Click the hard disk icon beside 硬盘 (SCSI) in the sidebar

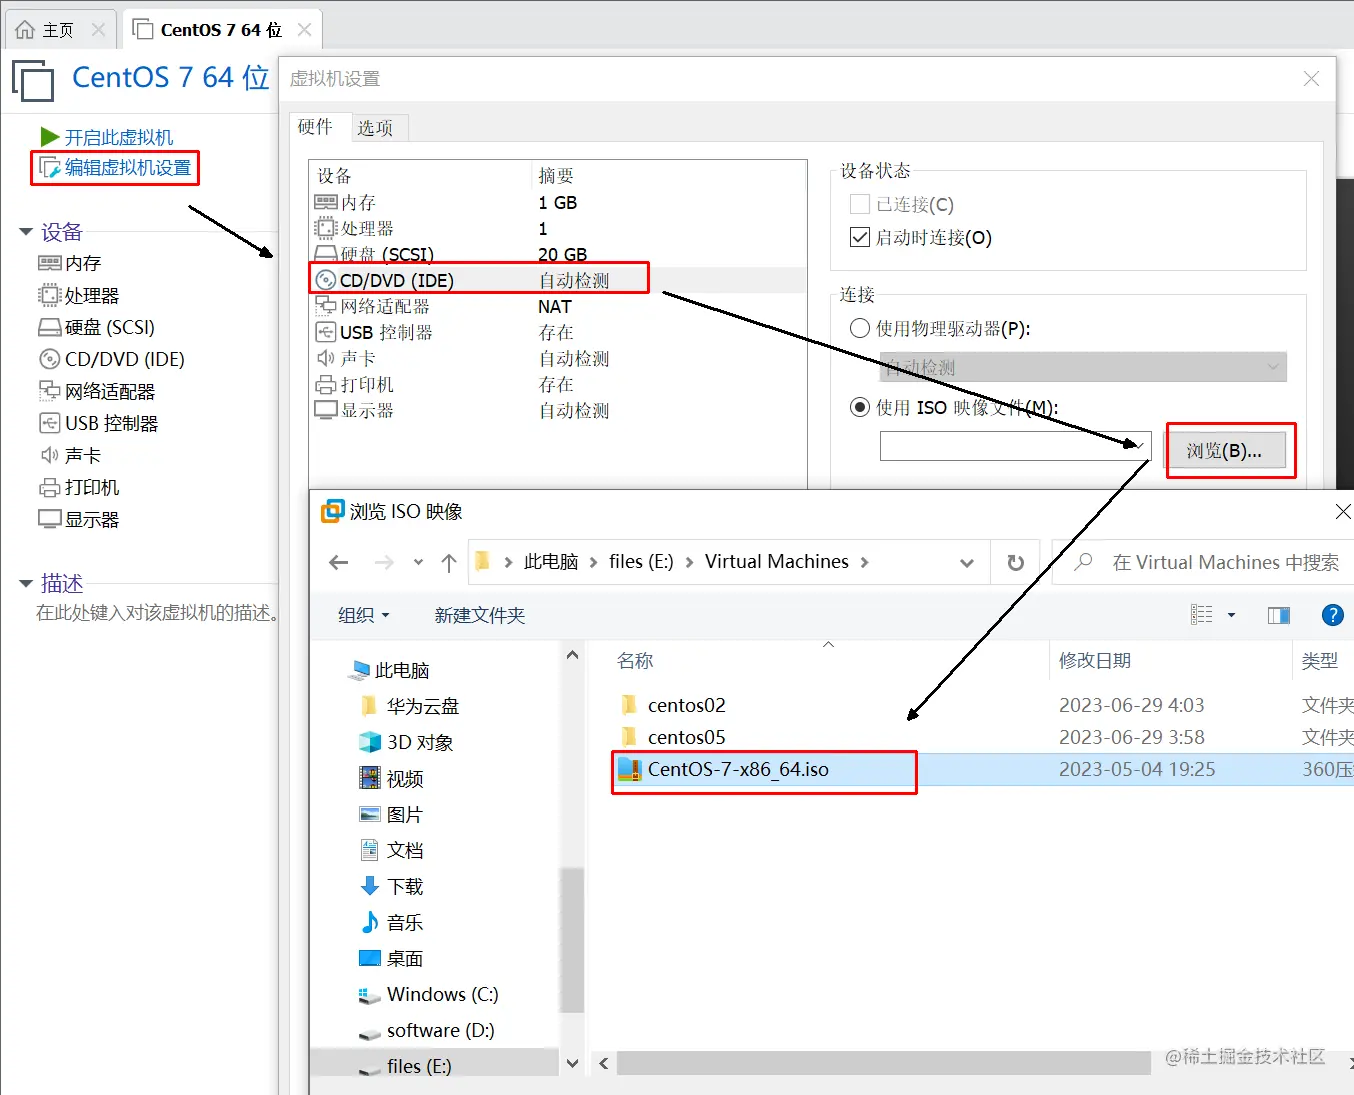tap(50, 327)
